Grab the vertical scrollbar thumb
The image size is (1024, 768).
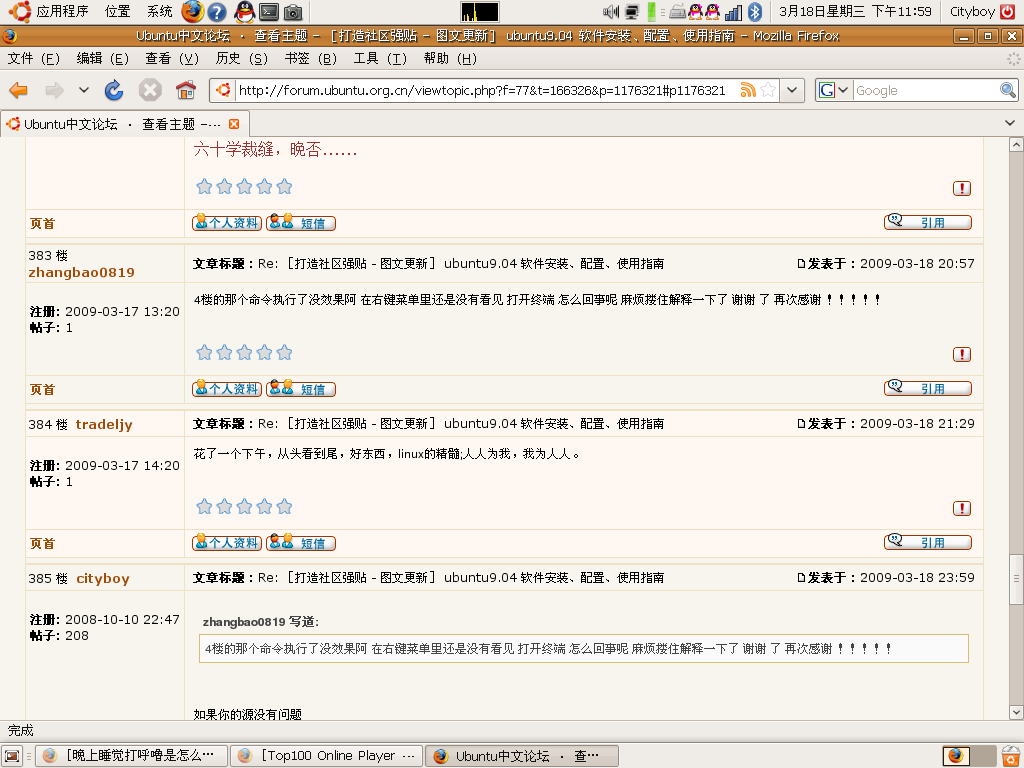[x=1016, y=579]
